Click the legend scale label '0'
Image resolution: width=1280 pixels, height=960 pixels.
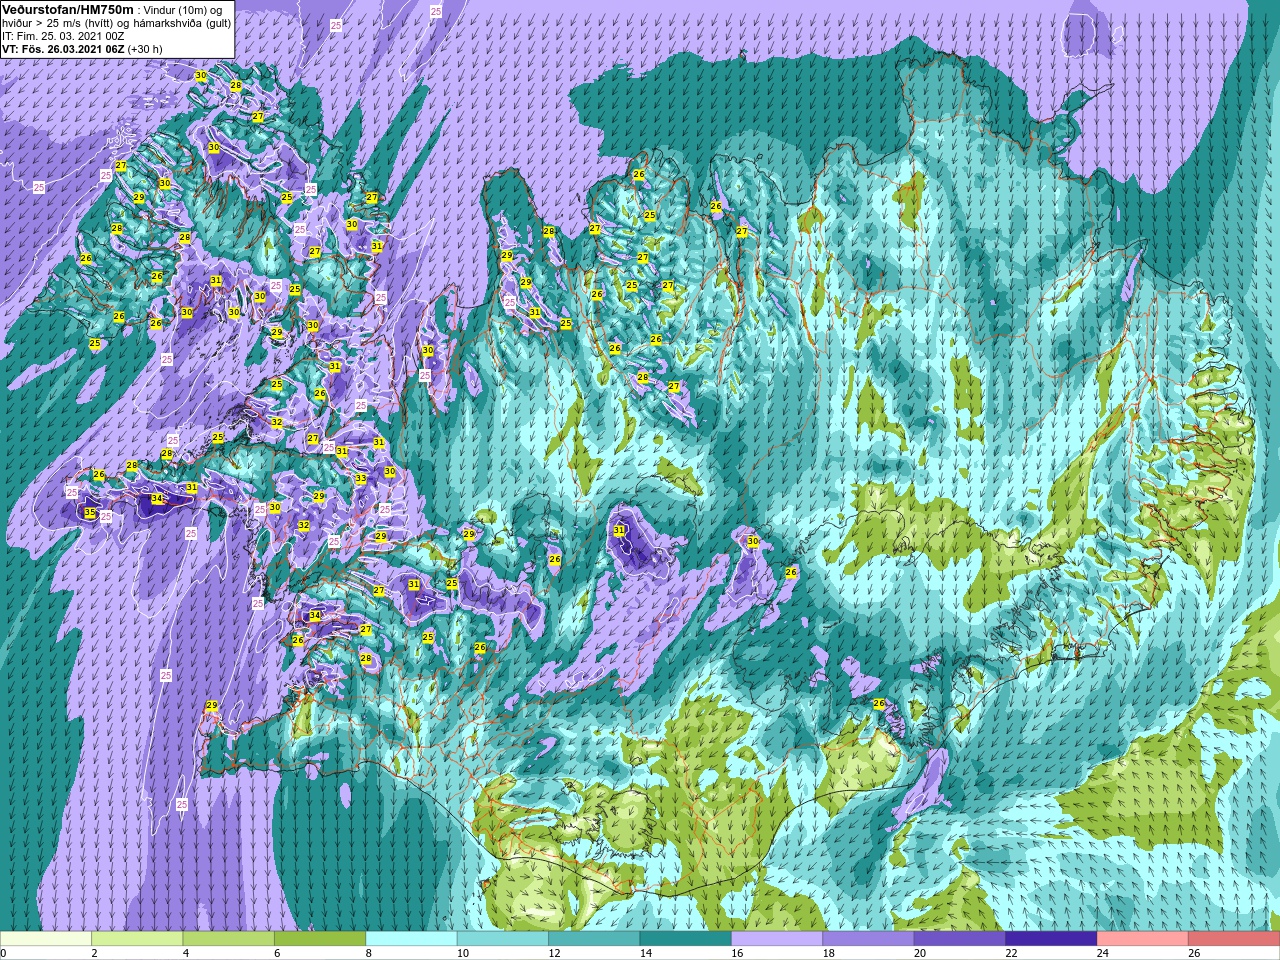click(x=3, y=953)
